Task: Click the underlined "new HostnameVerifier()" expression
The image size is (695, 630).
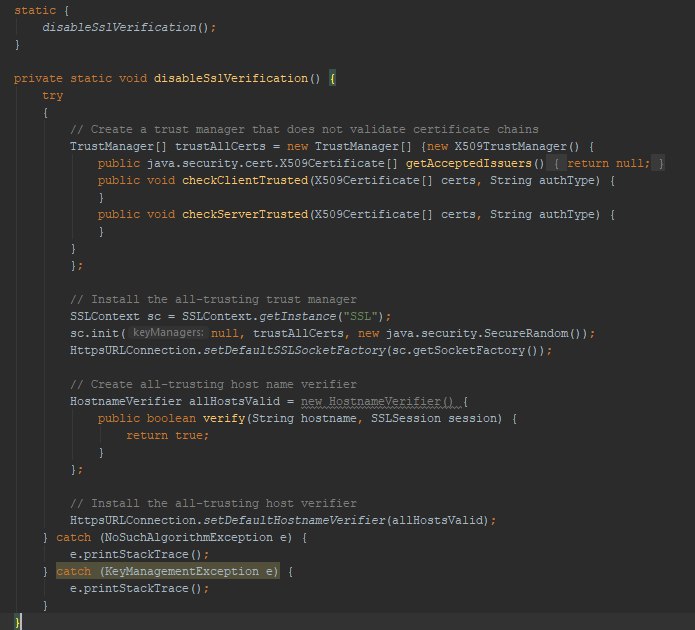Action: tap(377, 402)
